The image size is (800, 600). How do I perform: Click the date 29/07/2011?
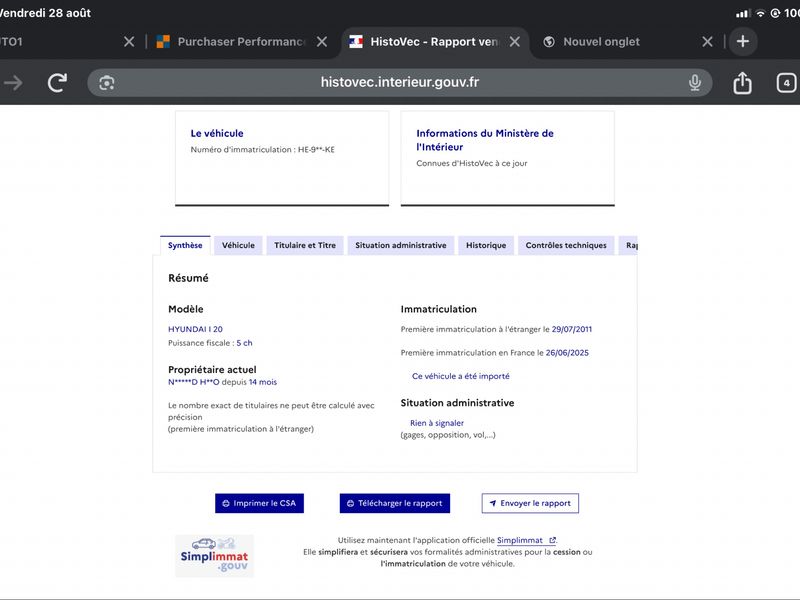click(x=572, y=329)
